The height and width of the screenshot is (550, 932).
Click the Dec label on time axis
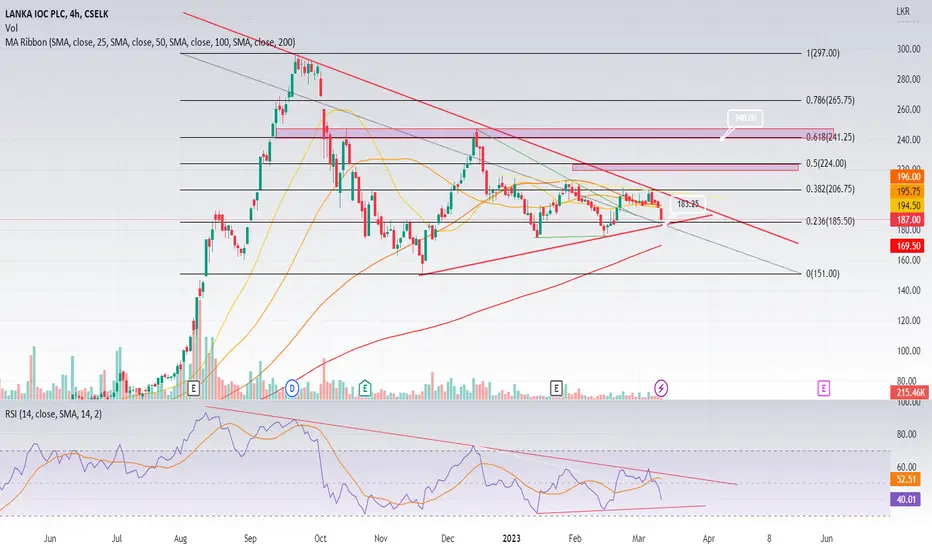(448, 539)
